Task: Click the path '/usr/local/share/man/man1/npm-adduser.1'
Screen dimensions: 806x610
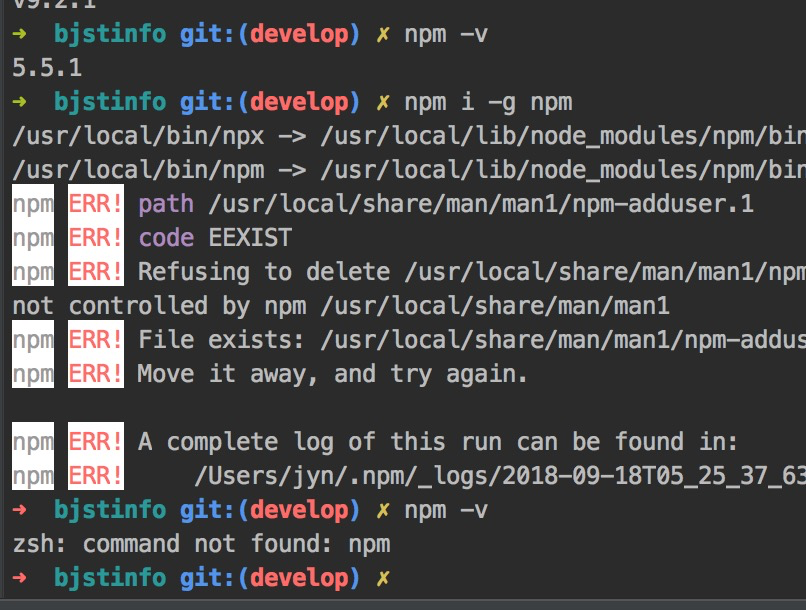Action: click(x=481, y=205)
